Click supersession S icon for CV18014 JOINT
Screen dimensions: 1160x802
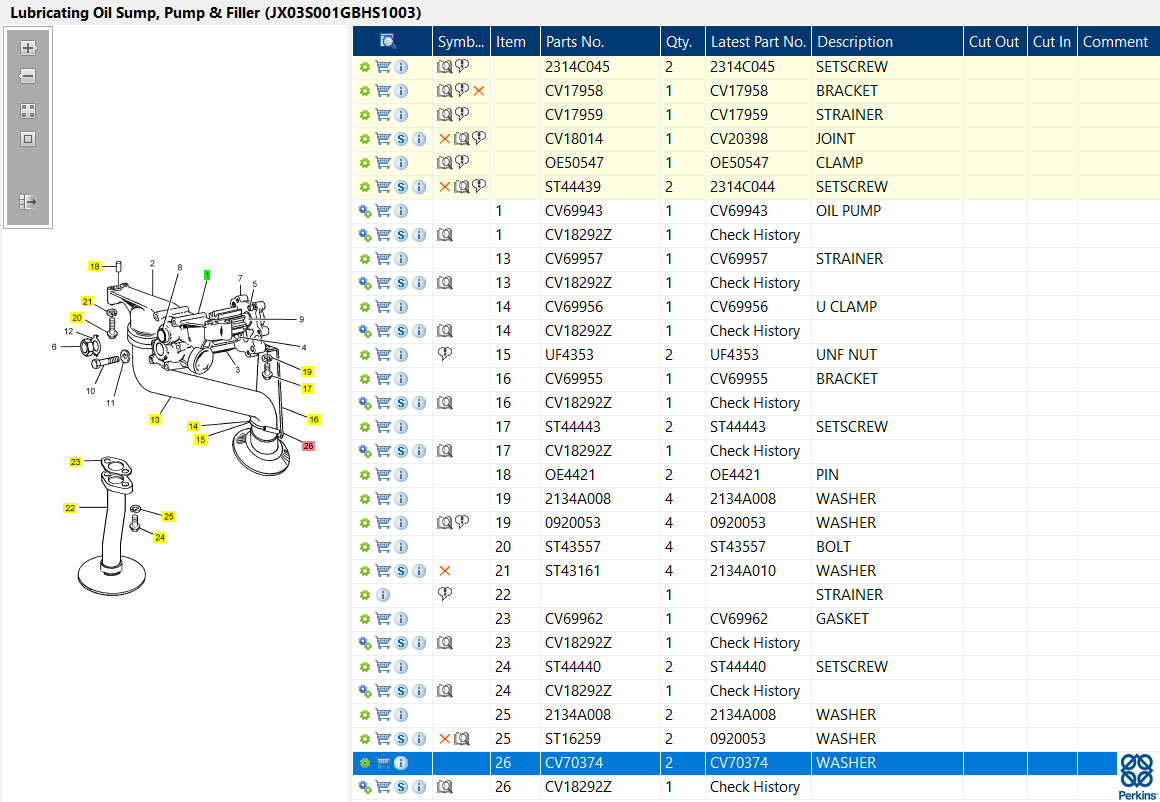coord(401,139)
